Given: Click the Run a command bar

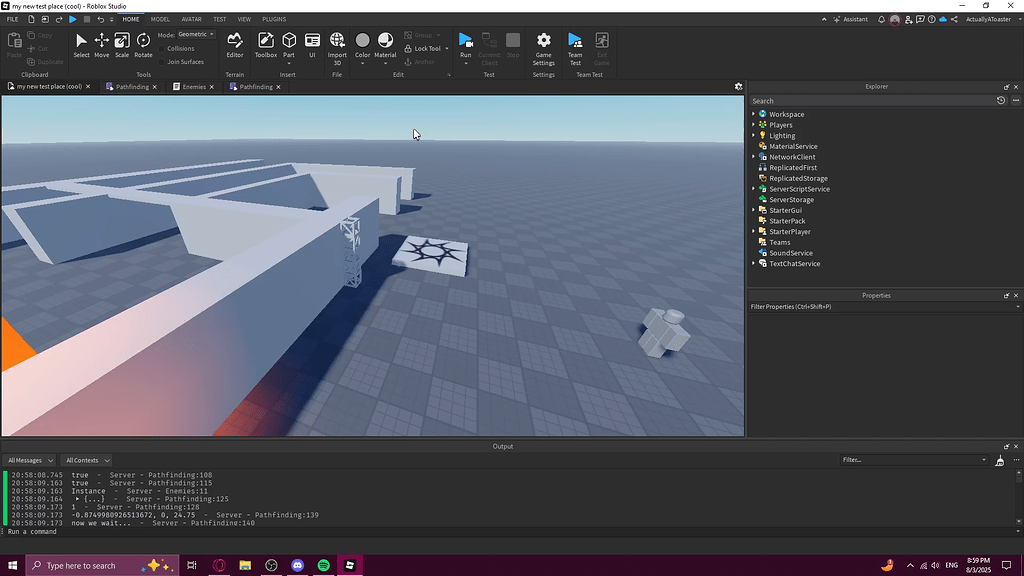Looking at the screenshot, I should coord(509,532).
